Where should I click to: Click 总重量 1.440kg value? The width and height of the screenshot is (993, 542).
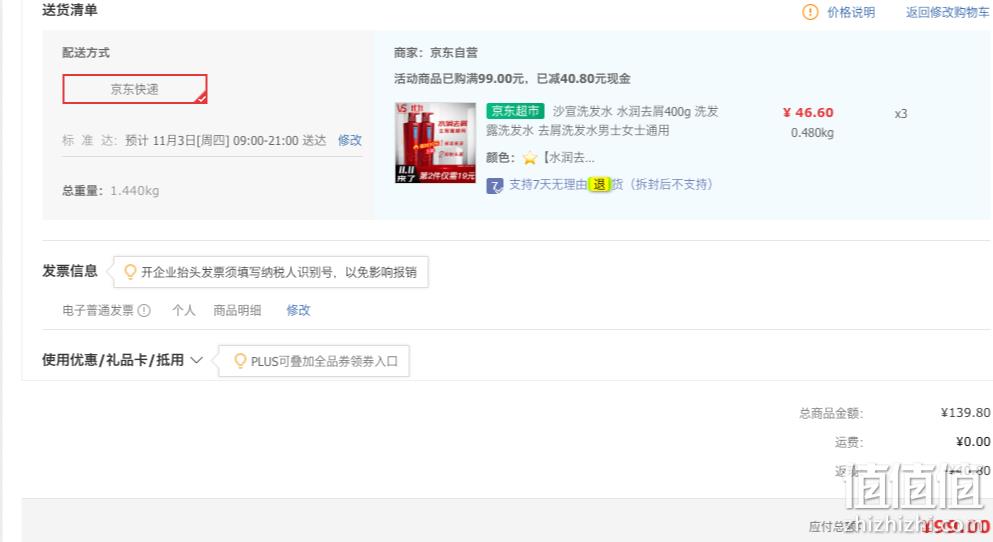point(135,191)
